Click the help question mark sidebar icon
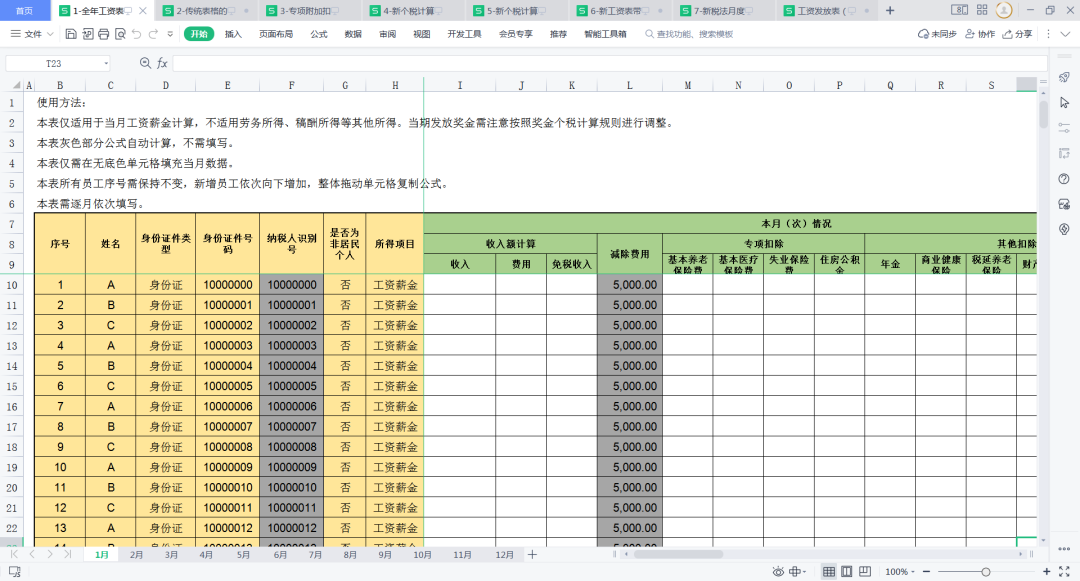The height and width of the screenshot is (581, 1080). pyautogui.click(x=1064, y=179)
